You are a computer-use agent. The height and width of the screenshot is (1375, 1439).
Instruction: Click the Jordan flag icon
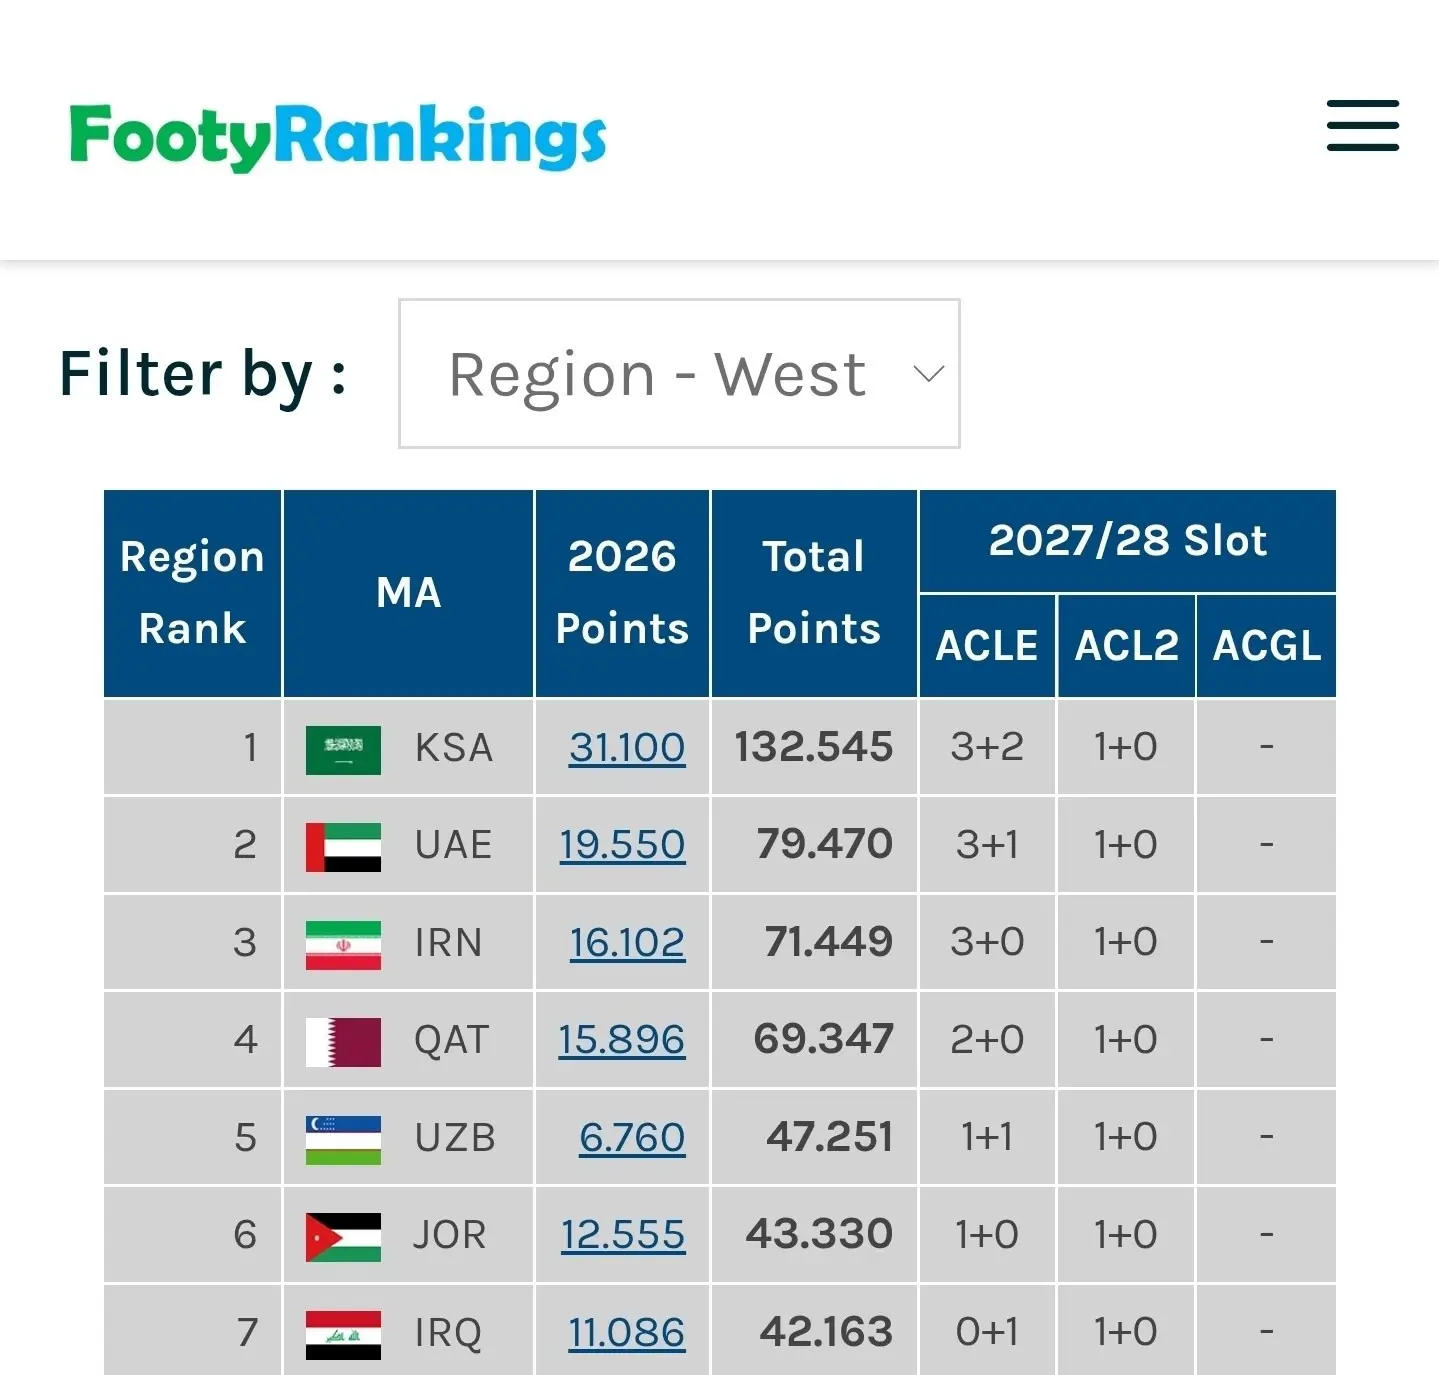[343, 1237]
